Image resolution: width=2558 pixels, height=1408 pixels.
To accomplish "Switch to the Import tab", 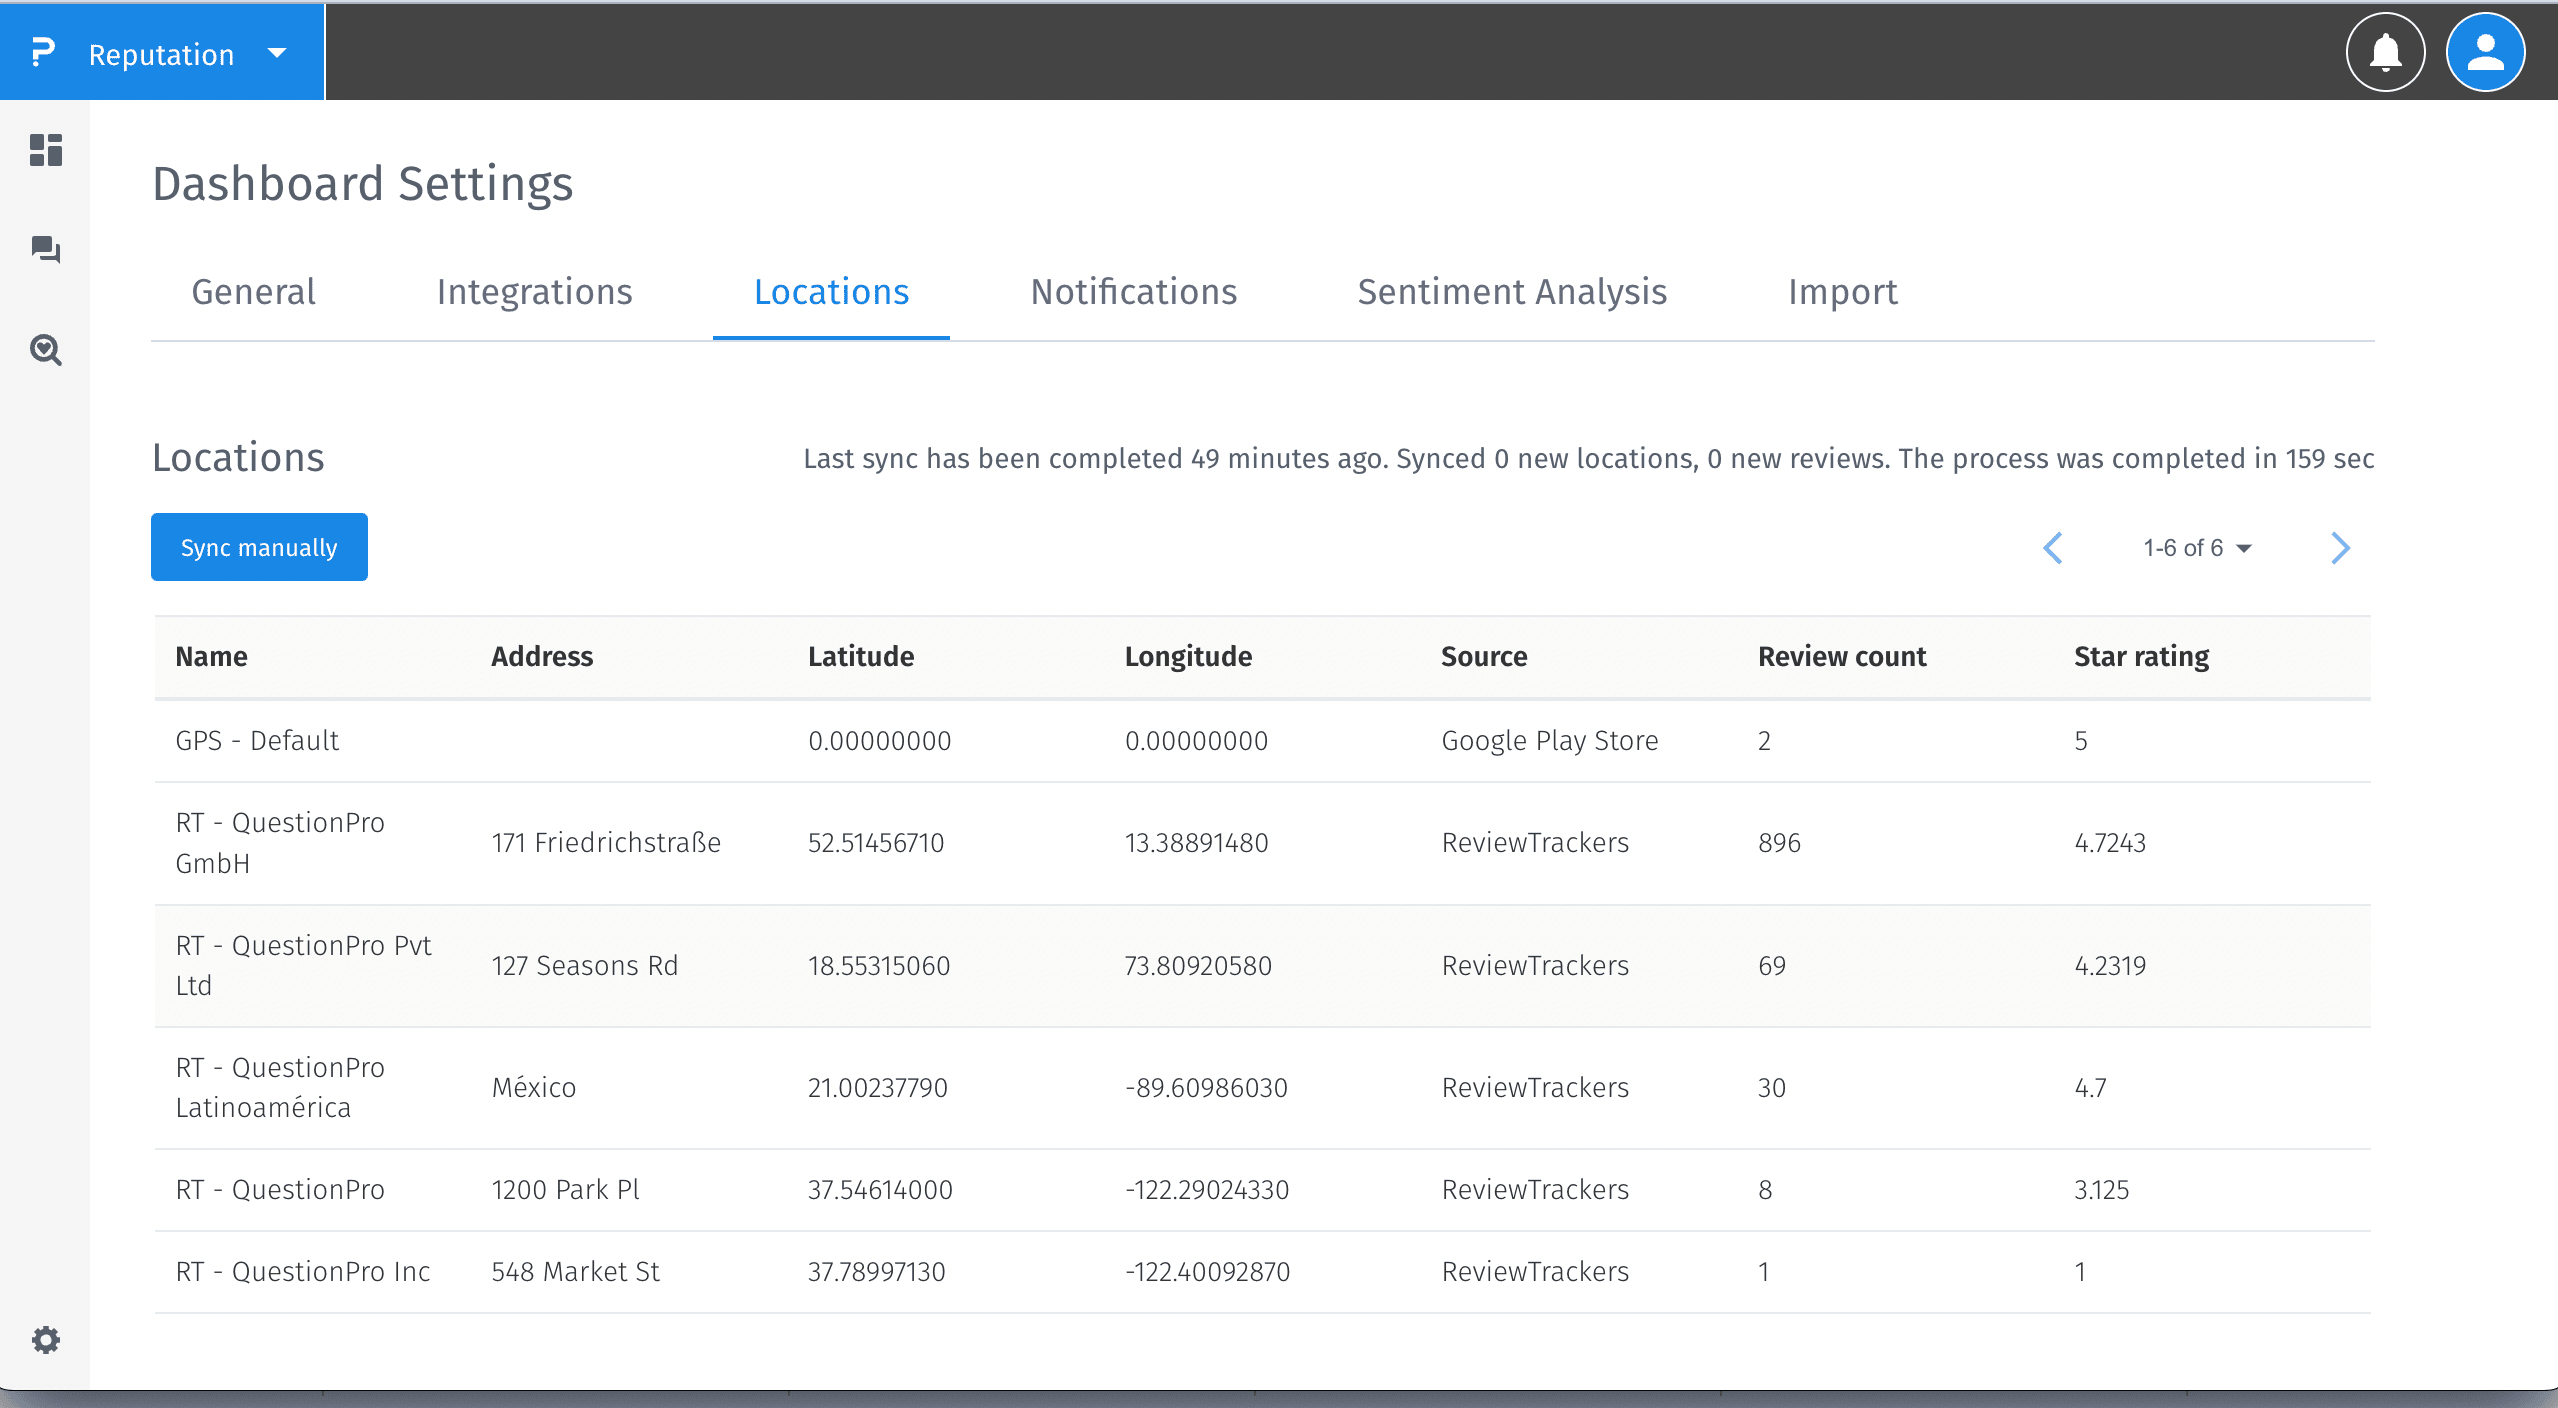I will coord(1842,292).
